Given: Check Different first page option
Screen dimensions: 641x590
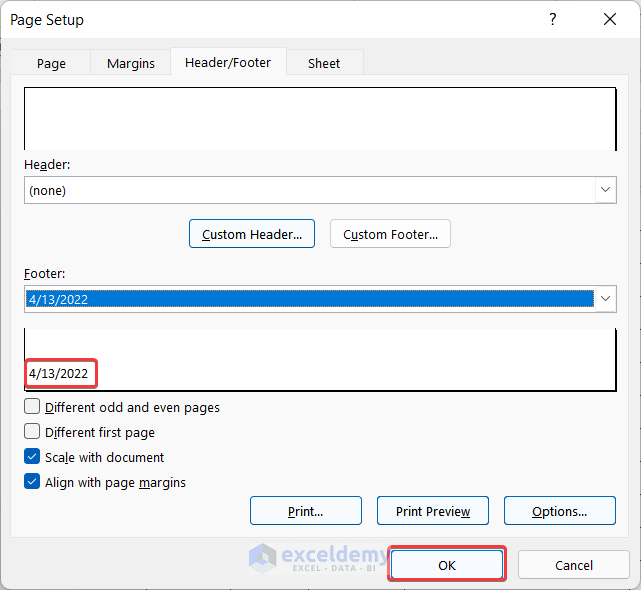Looking at the screenshot, I should point(33,433).
